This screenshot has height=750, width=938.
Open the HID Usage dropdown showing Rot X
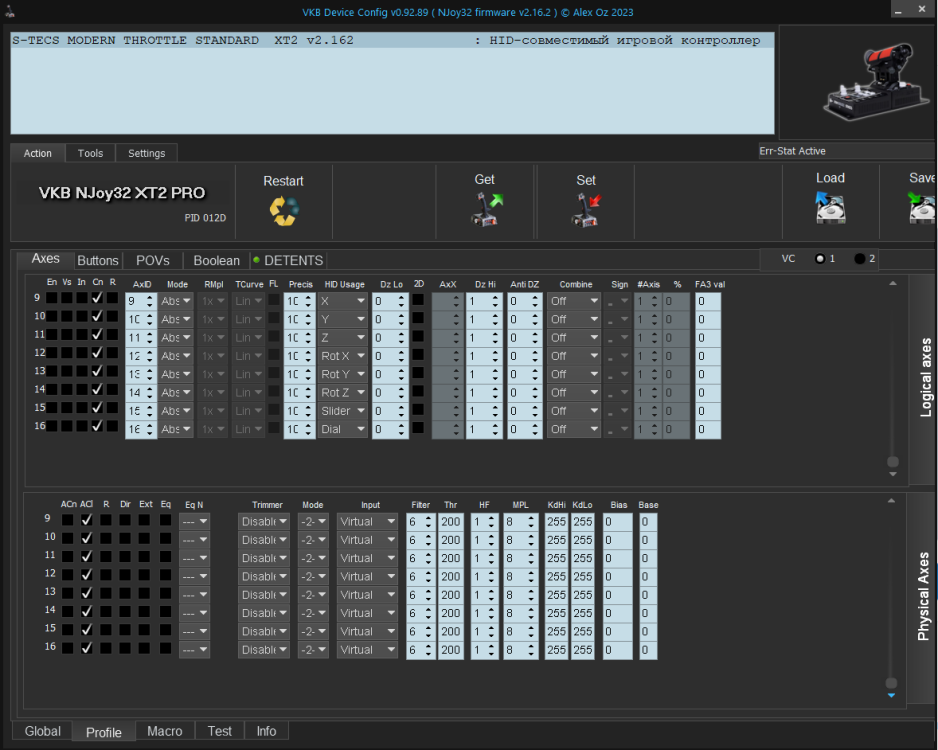click(x=342, y=355)
